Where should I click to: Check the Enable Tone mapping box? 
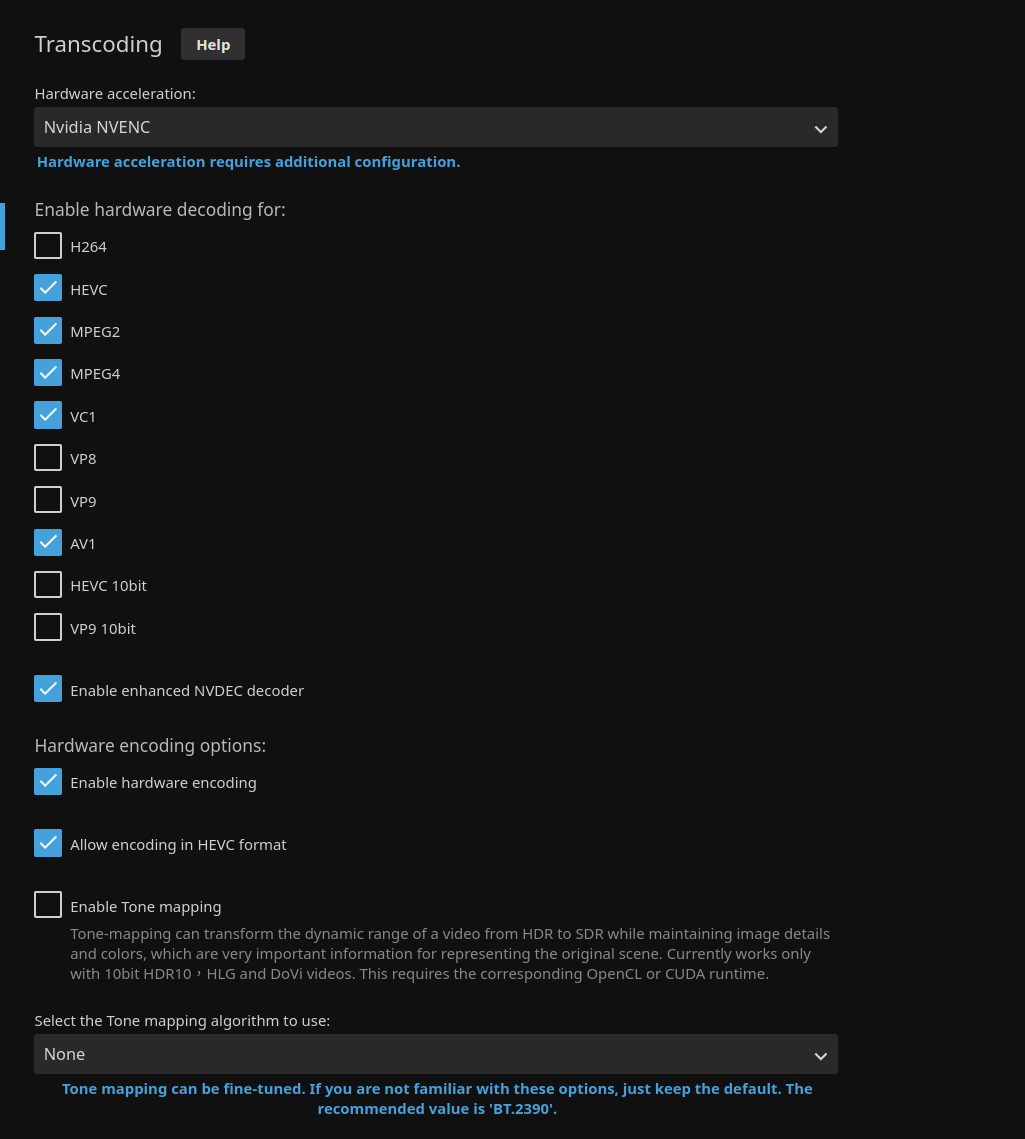48,906
